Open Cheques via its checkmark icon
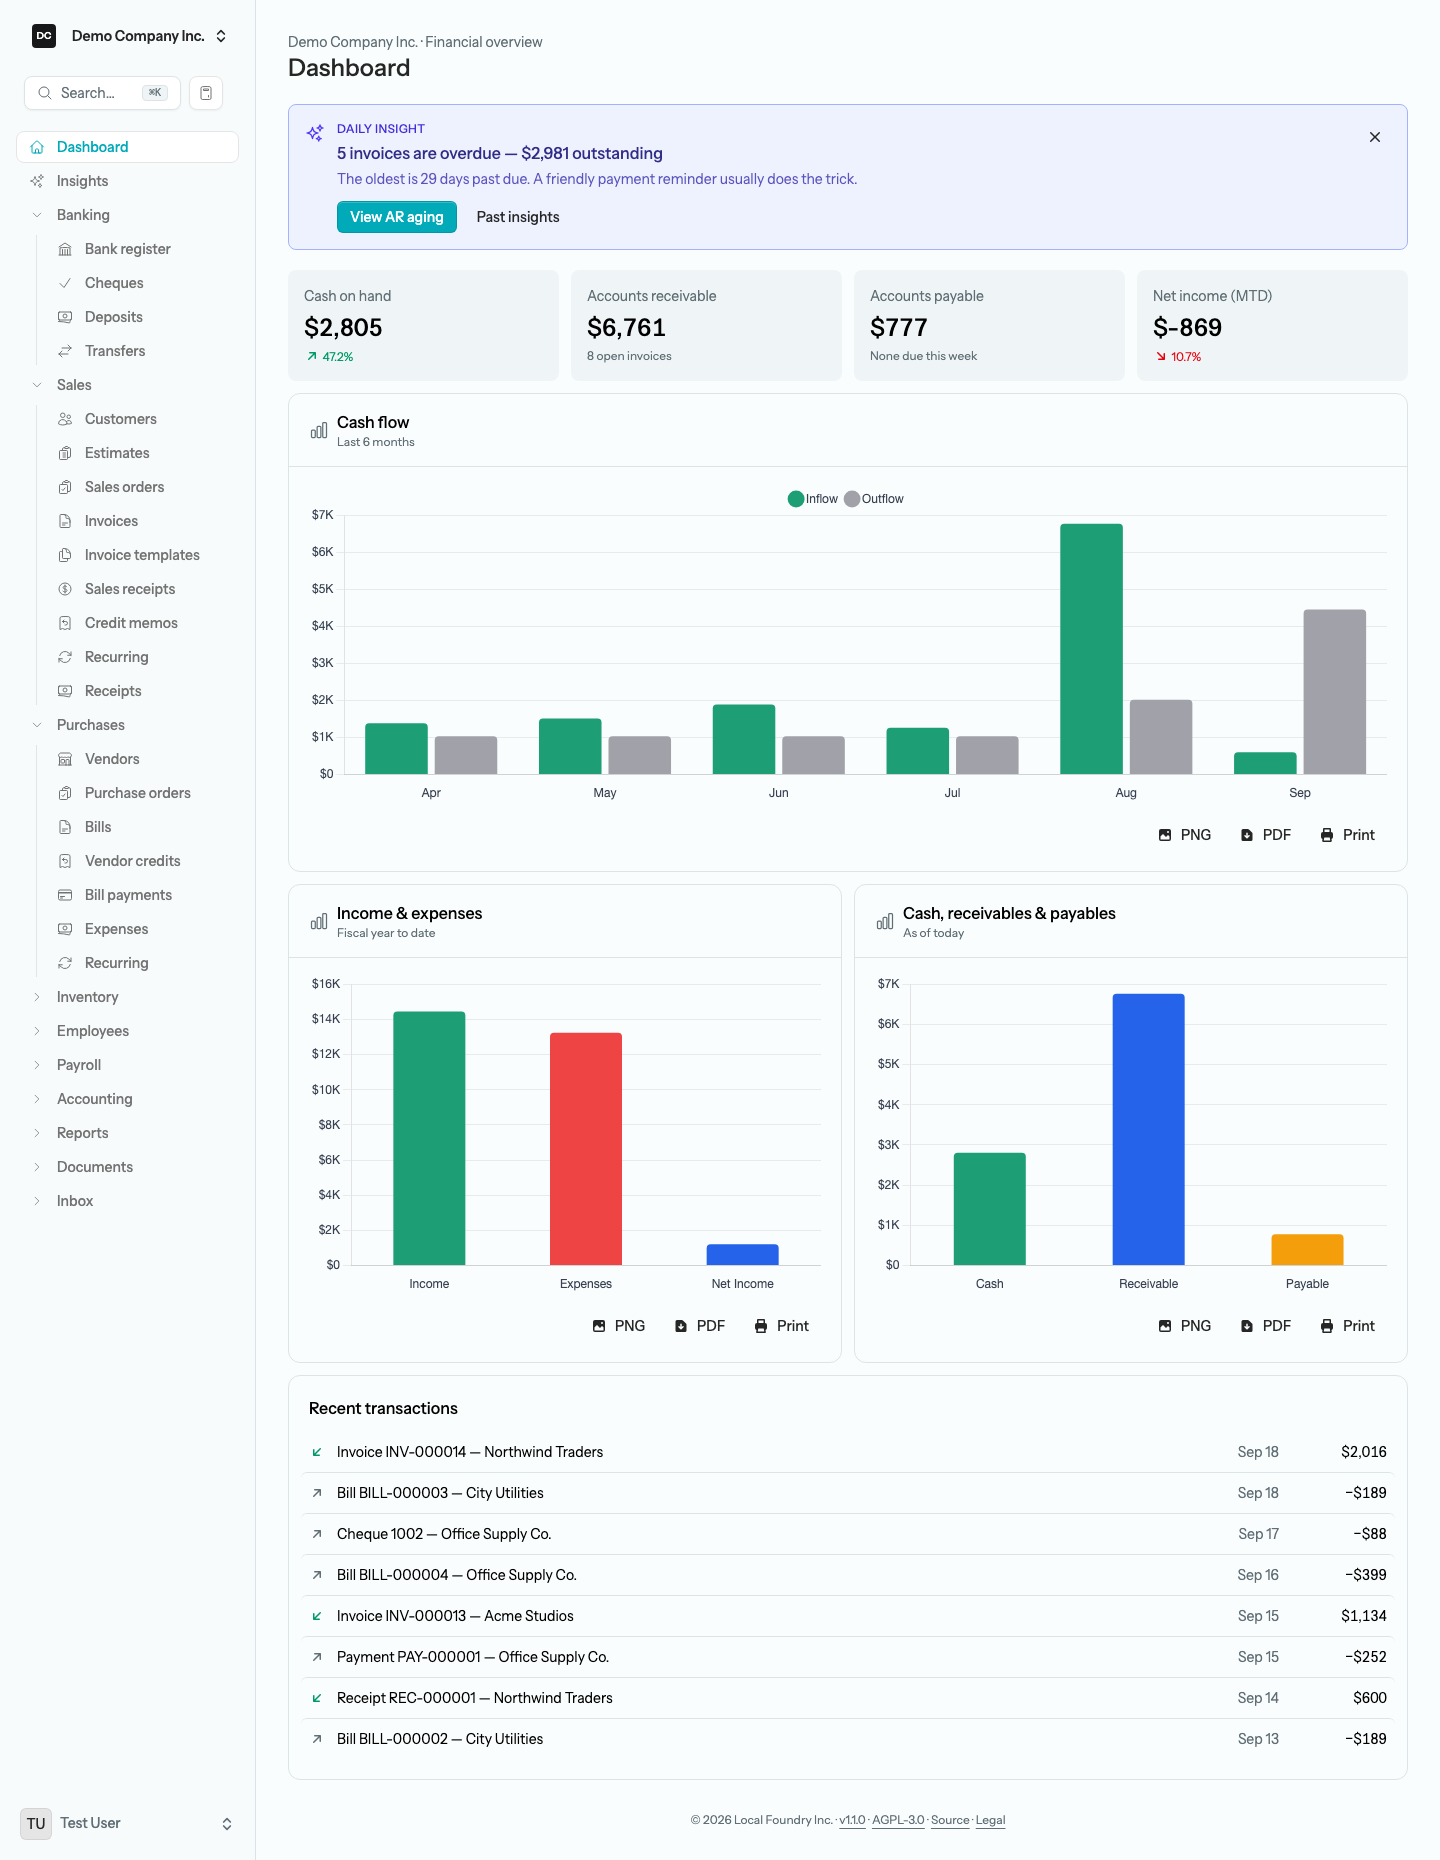Image resolution: width=1440 pixels, height=1860 pixels. point(65,283)
